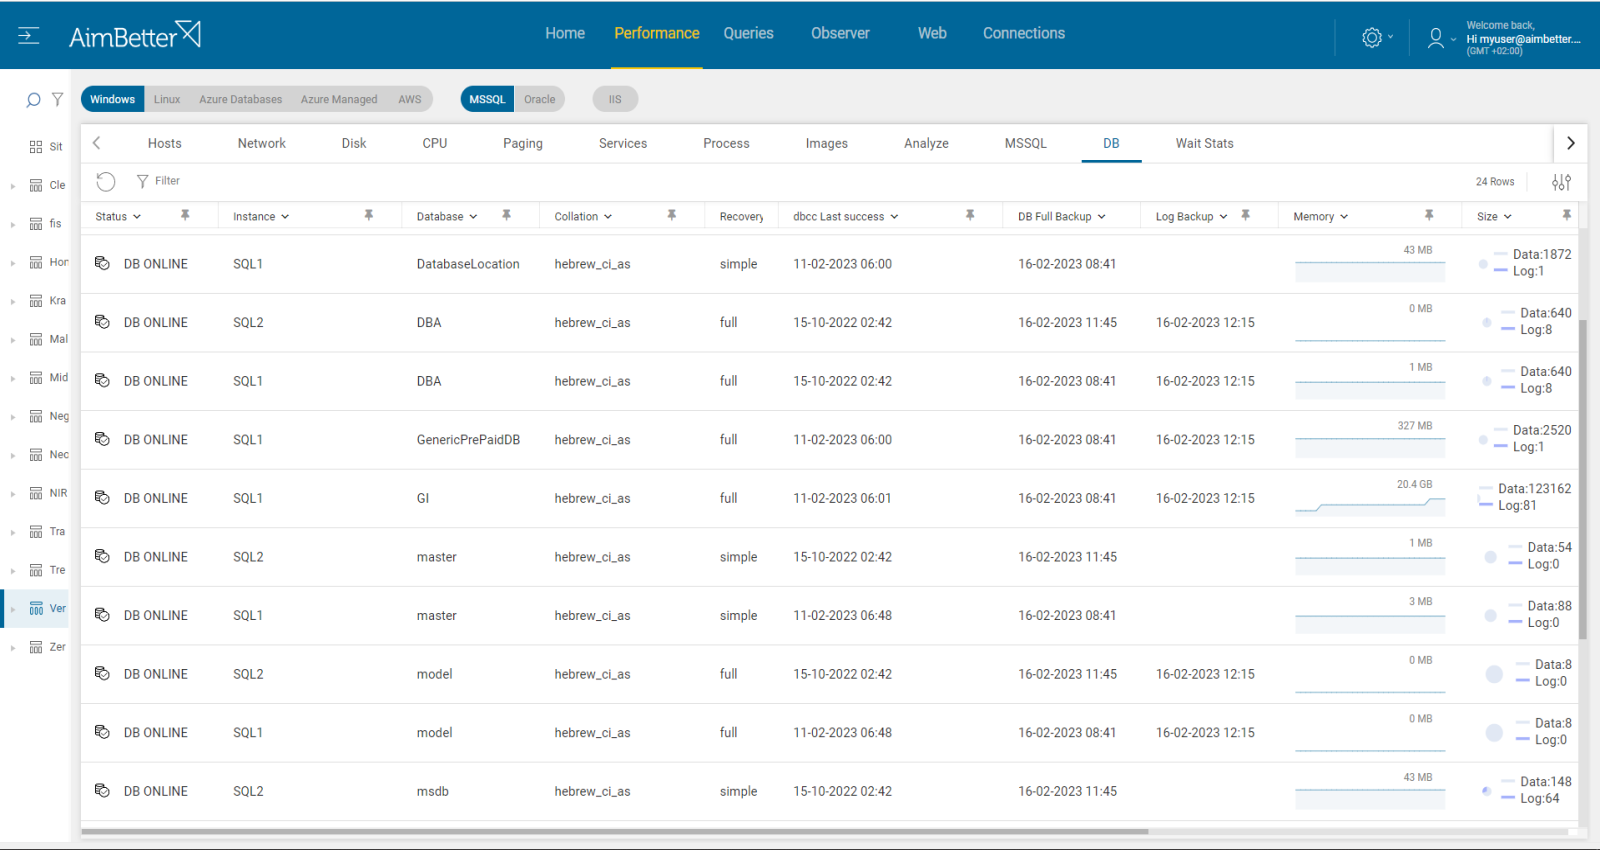Select the AWS platform toggle
1600x850 pixels.
(410, 99)
